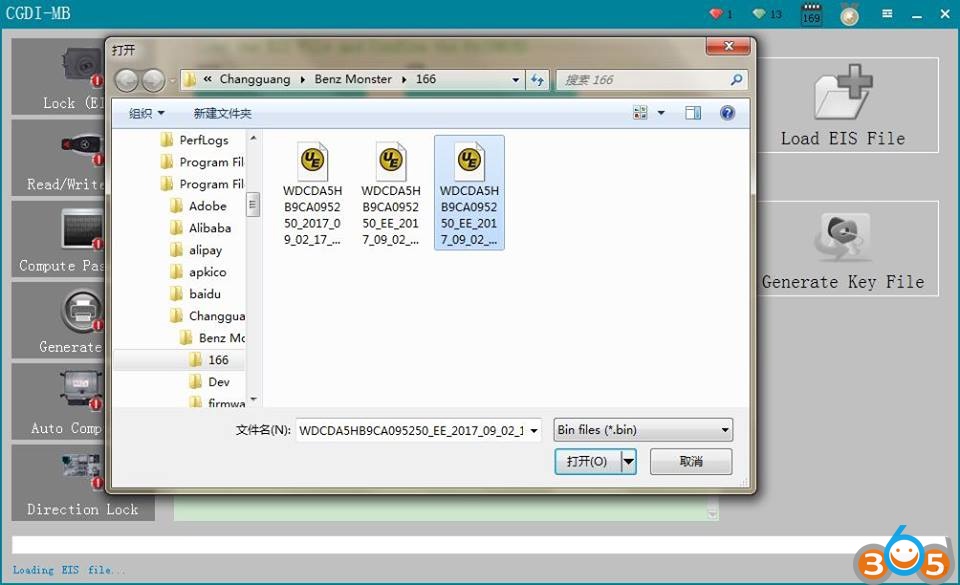
Task: Open the change view options dropdown arrow
Action: click(x=661, y=113)
